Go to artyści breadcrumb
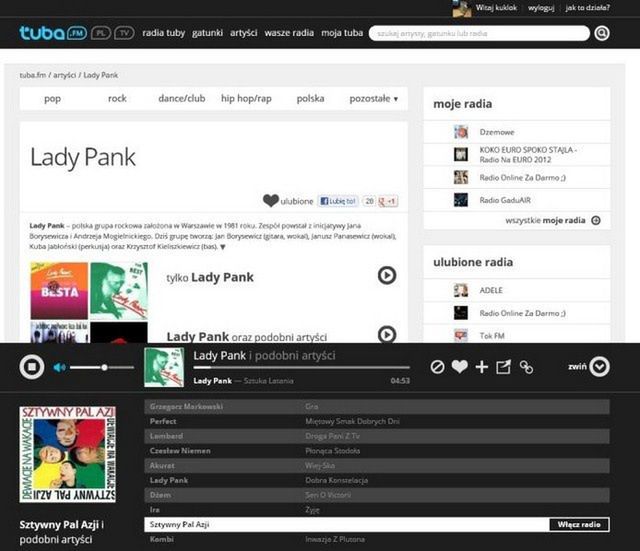 pos(64,75)
